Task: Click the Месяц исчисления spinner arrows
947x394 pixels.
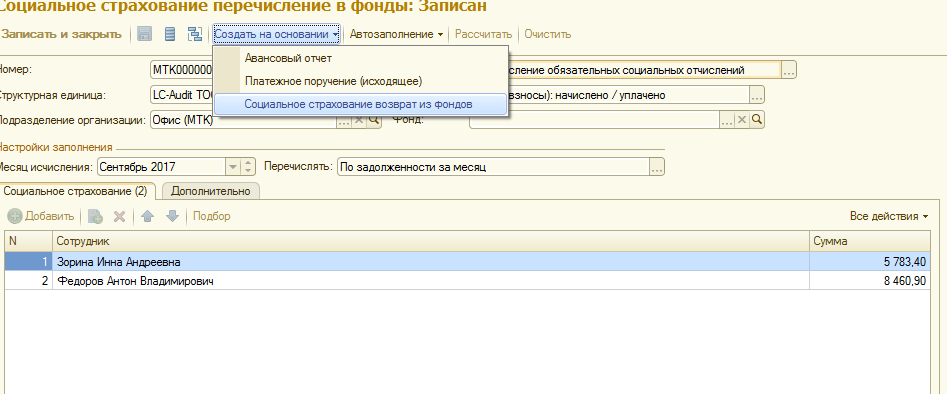Action: (248, 167)
